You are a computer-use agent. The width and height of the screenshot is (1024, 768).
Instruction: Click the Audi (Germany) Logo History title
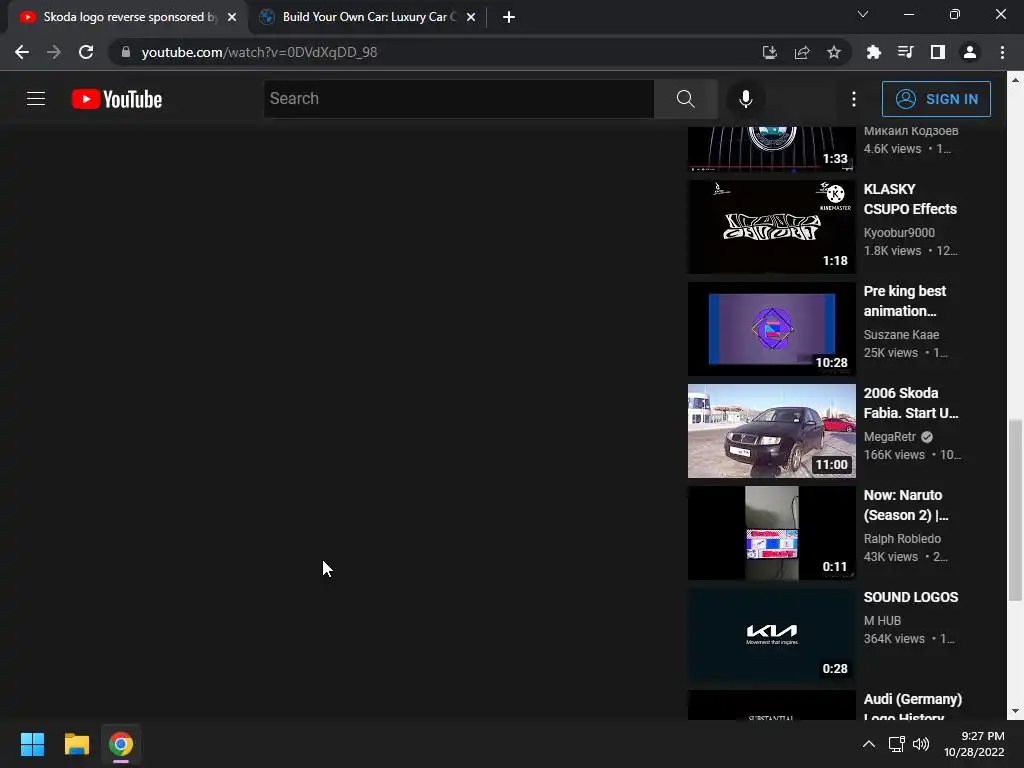tap(912, 708)
